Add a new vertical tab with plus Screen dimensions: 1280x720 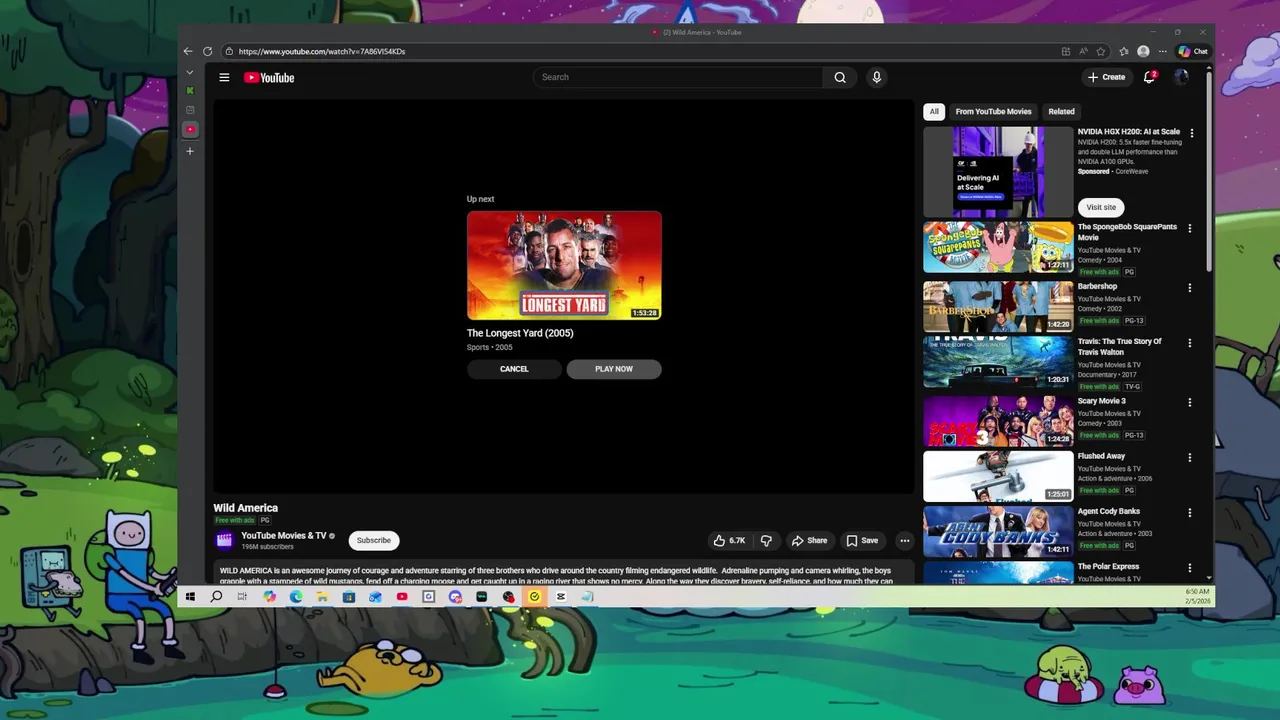point(190,151)
